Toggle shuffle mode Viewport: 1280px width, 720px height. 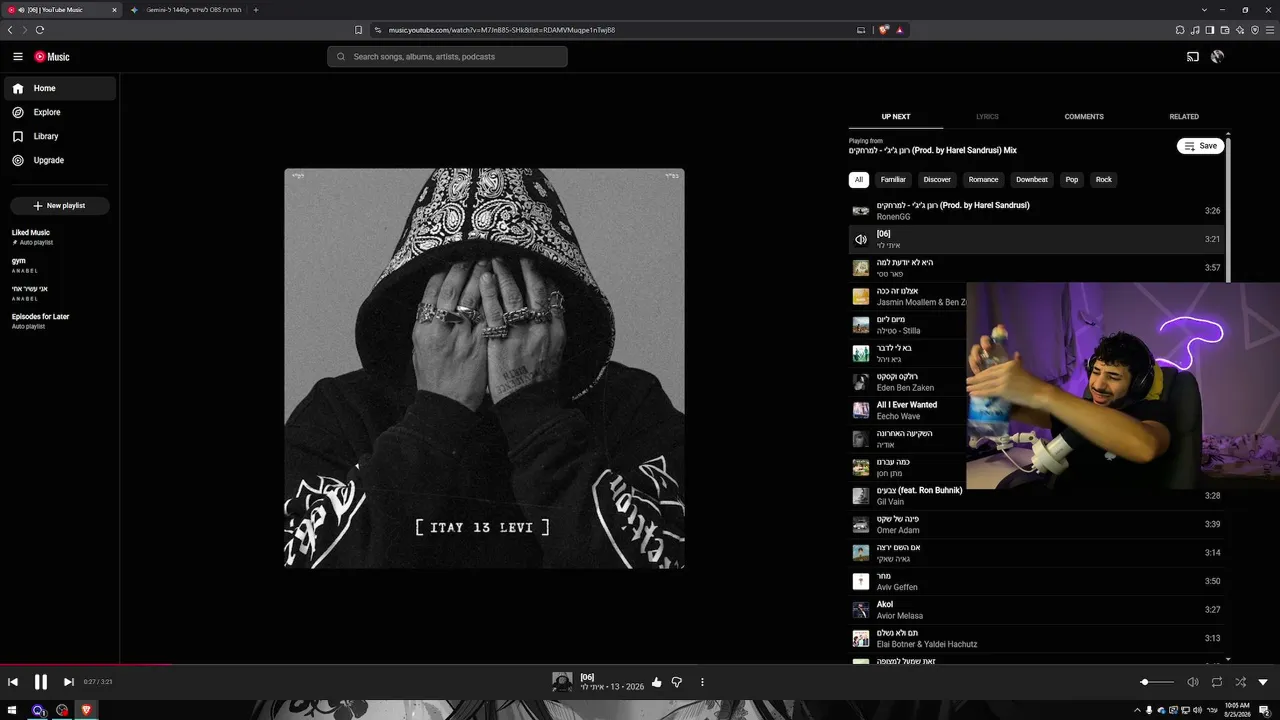click(1240, 682)
